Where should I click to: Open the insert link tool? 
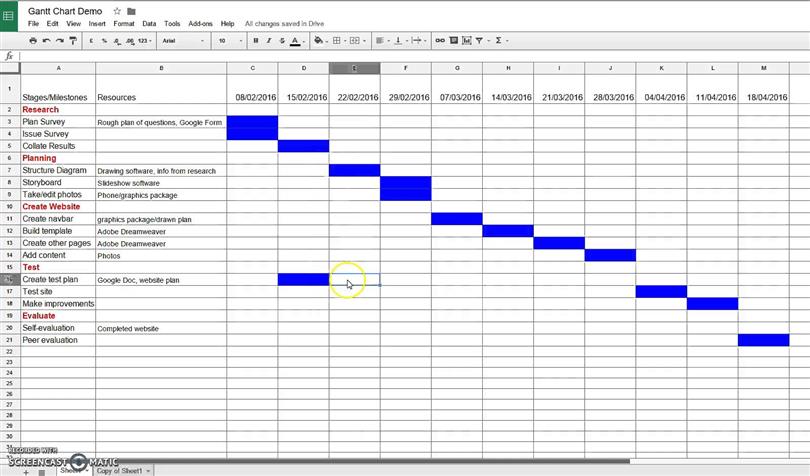click(x=440, y=40)
